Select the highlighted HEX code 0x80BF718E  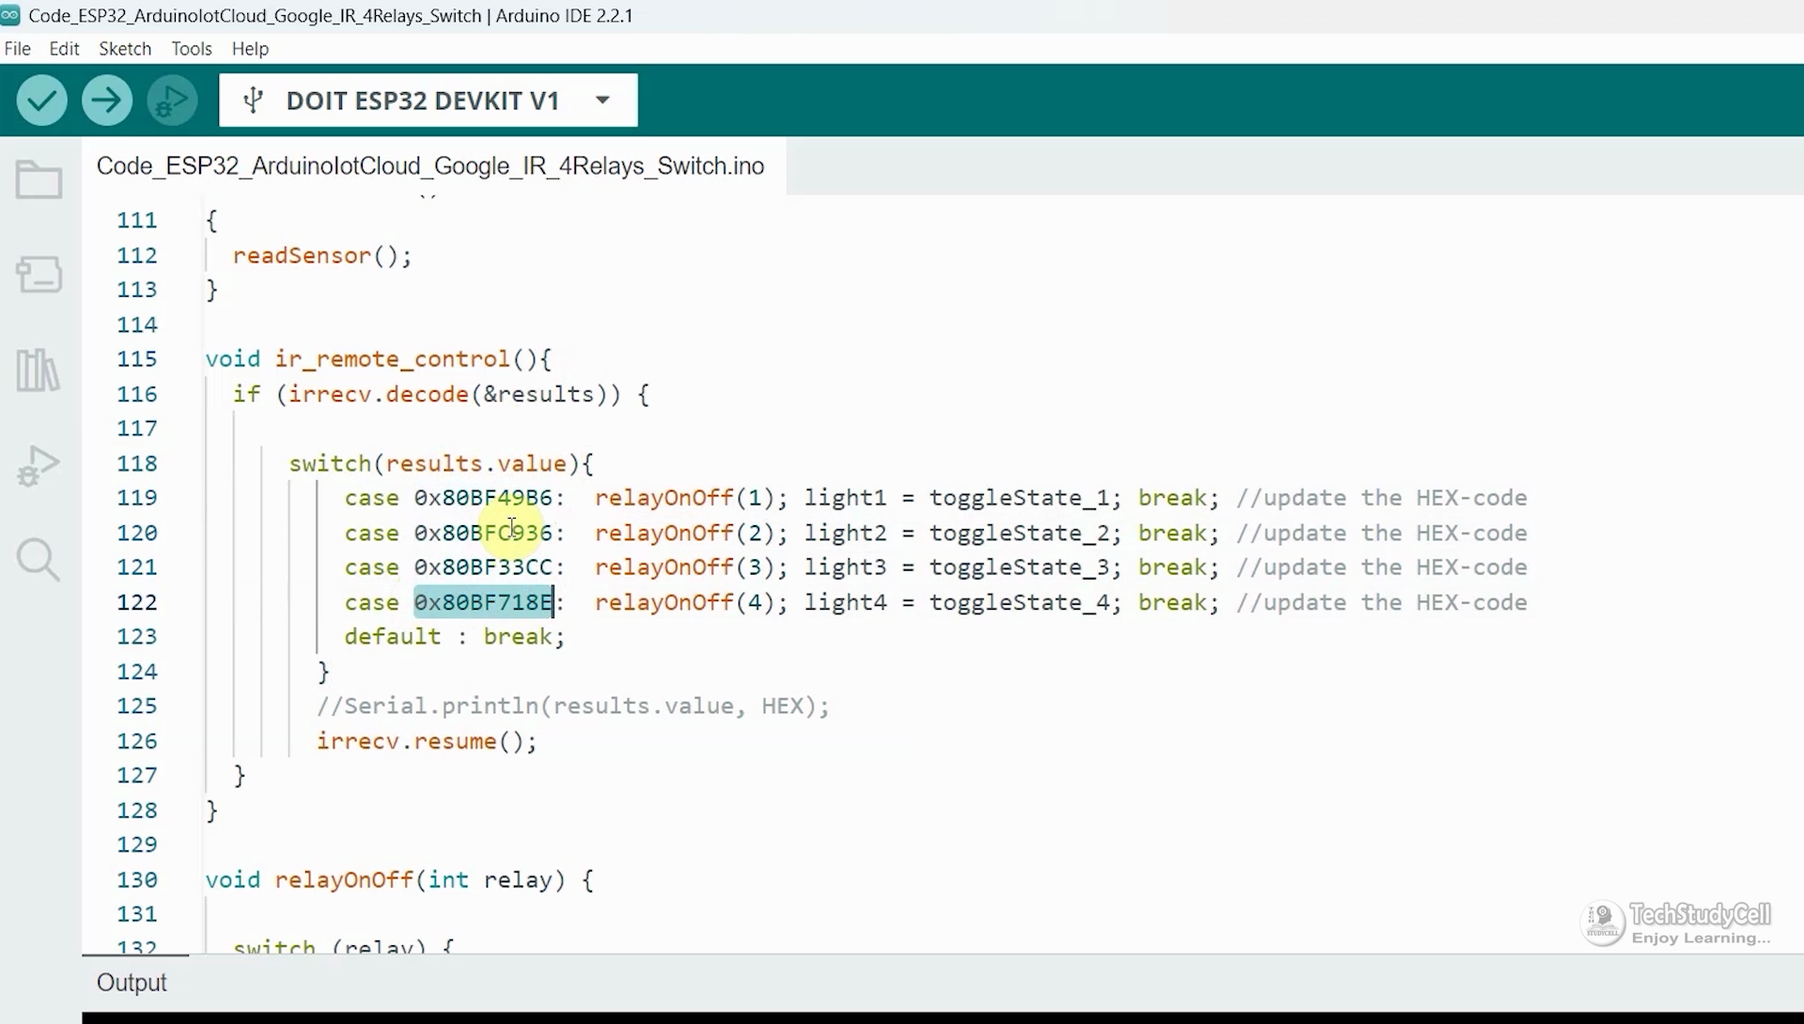pyautogui.click(x=483, y=602)
